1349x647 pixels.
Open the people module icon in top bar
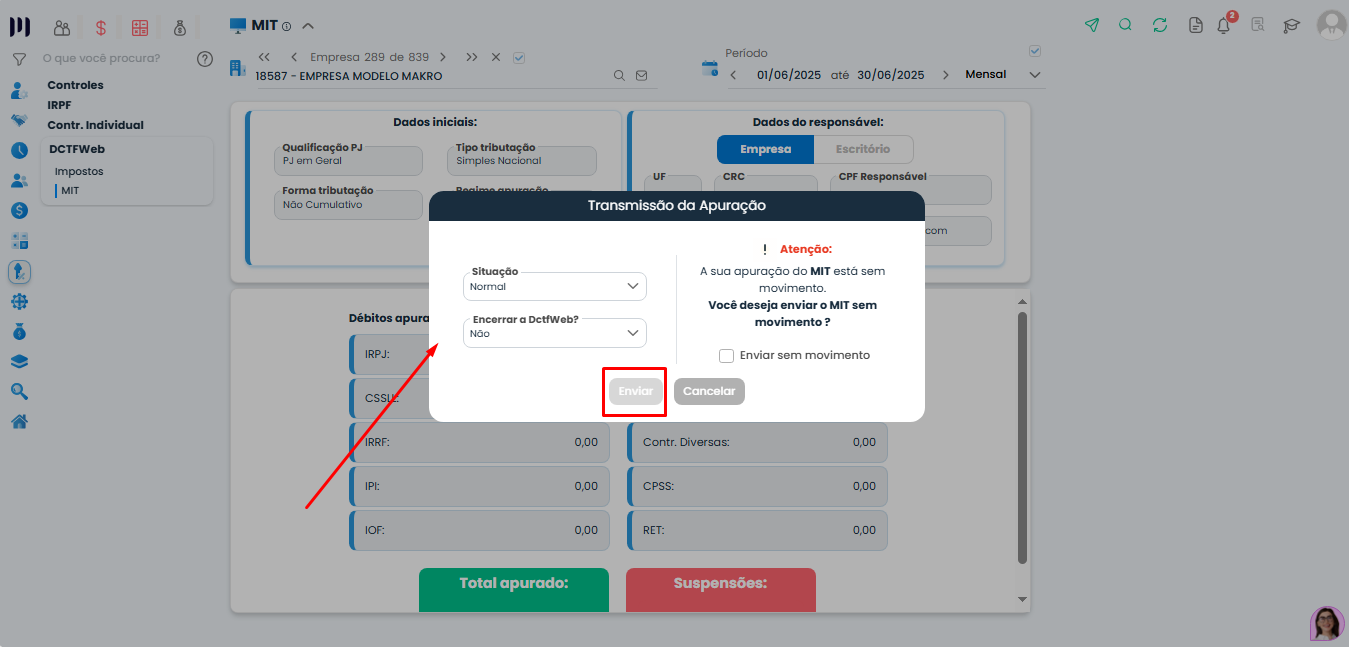(x=62, y=27)
